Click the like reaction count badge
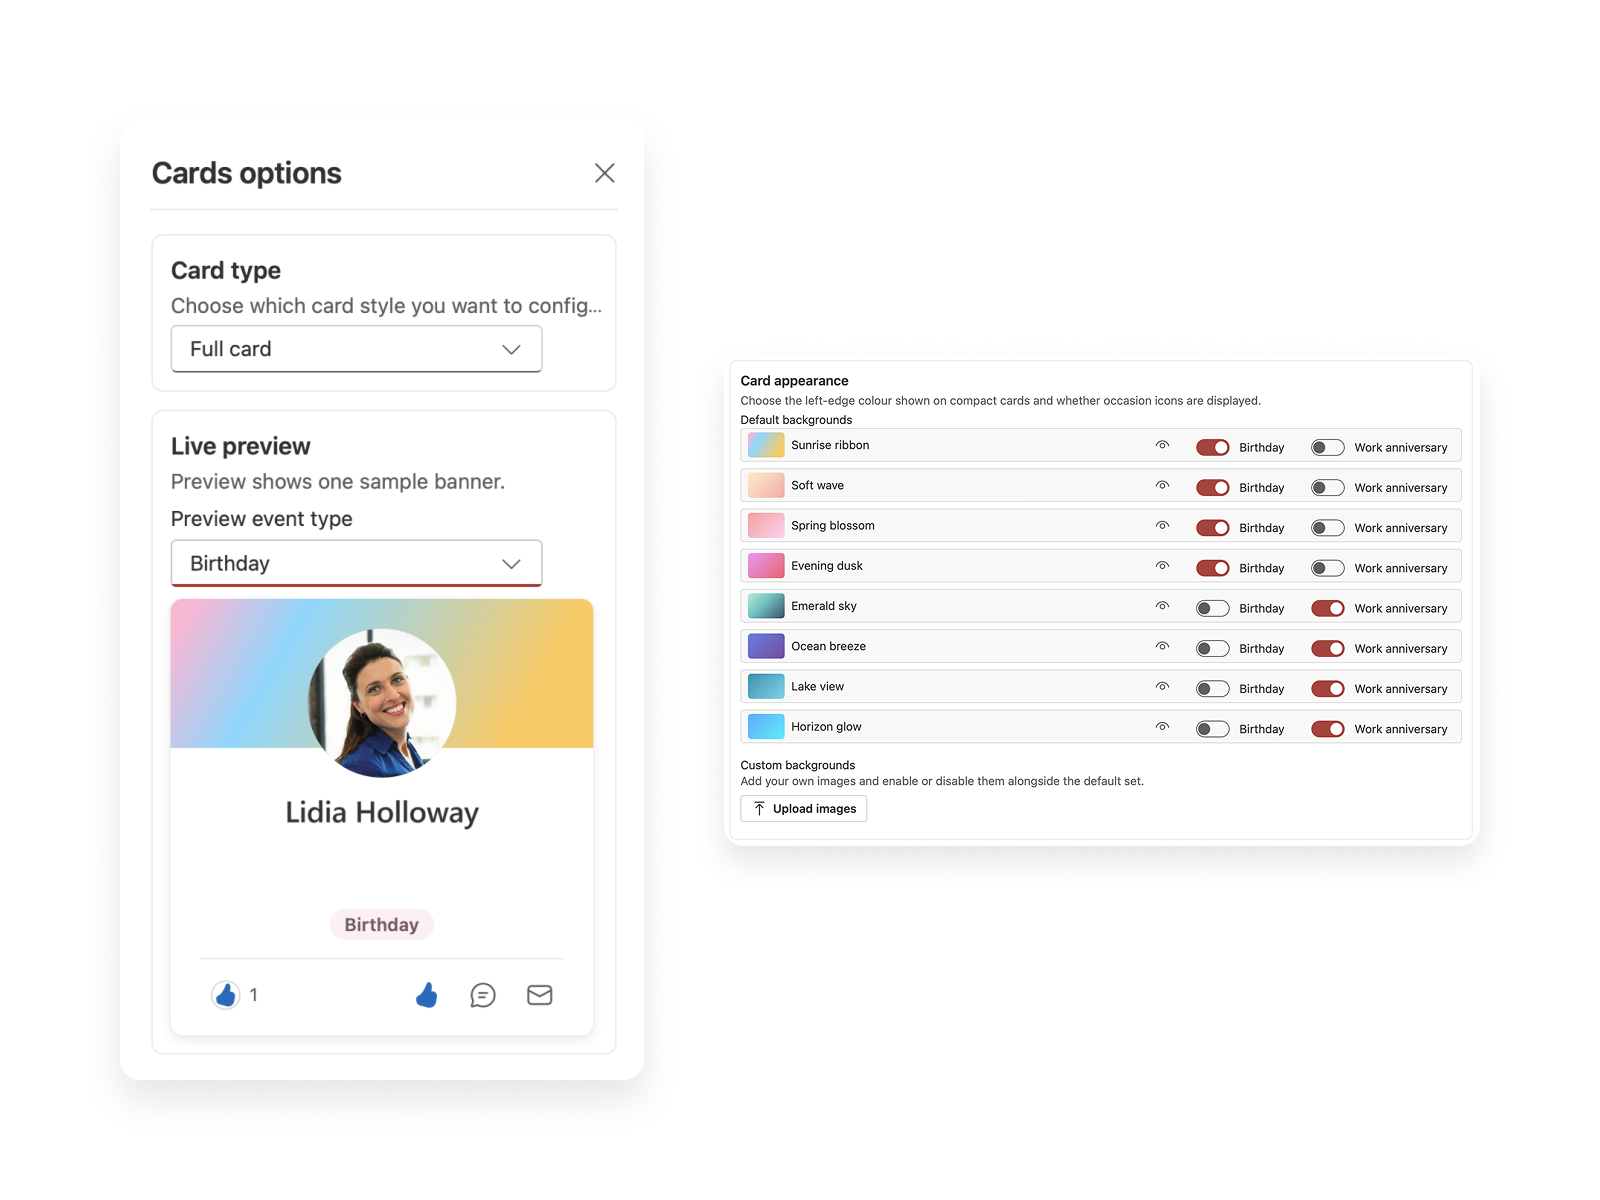This screenshot has width=1600, height=1200. pos(236,995)
